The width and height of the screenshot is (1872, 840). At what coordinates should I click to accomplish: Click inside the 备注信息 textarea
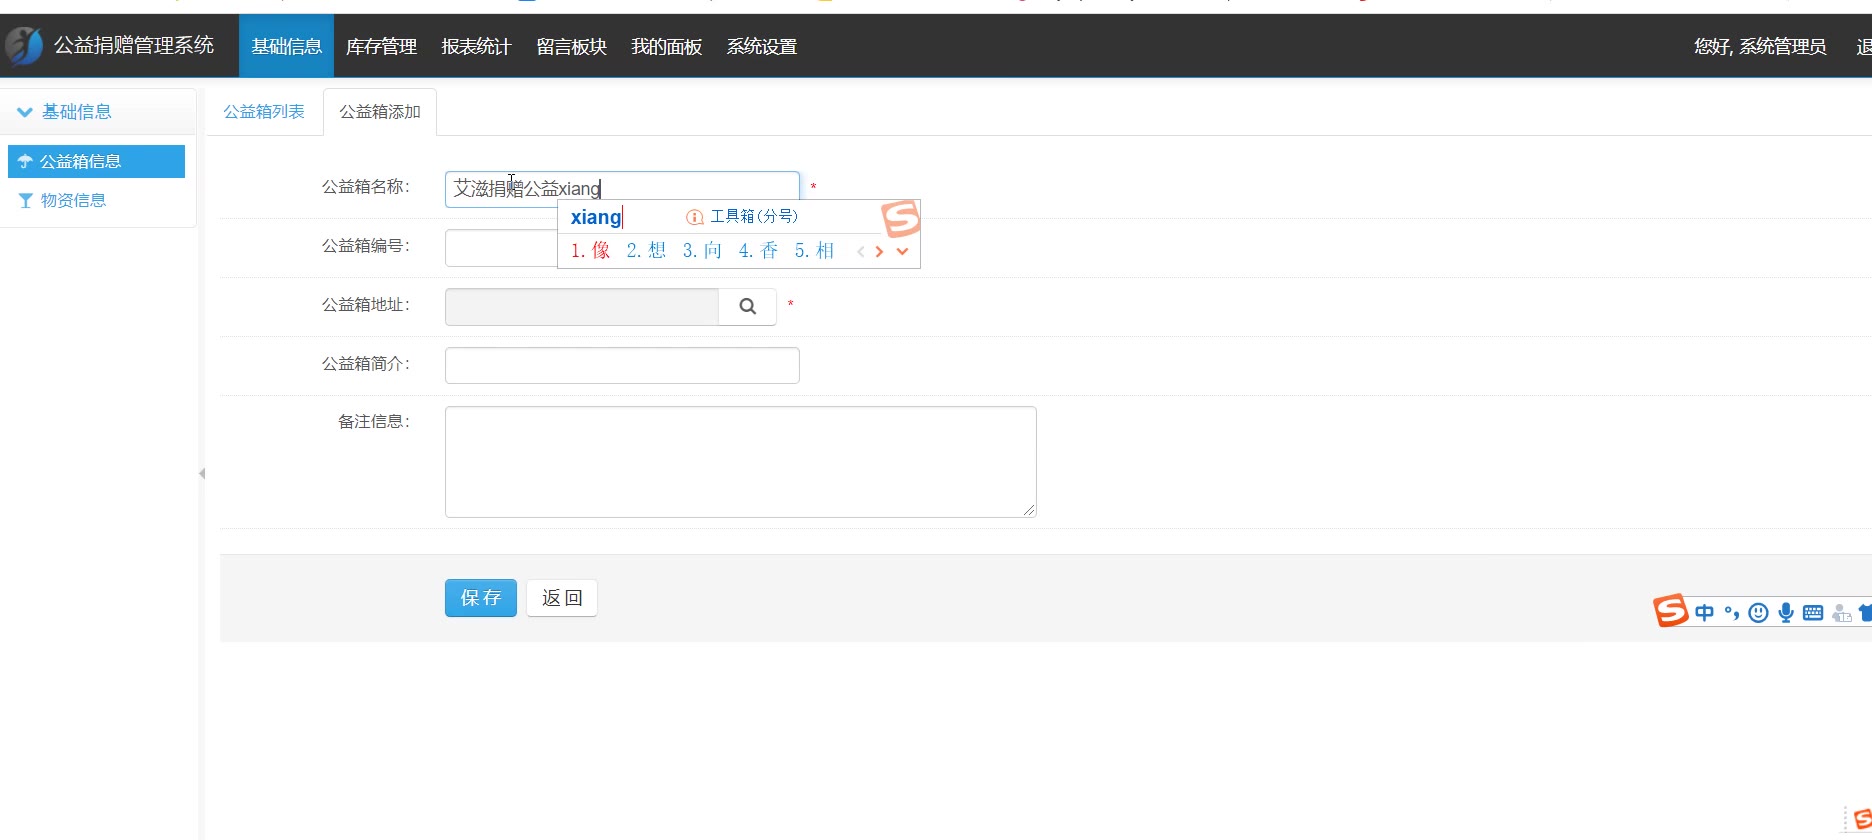click(x=741, y=462)
